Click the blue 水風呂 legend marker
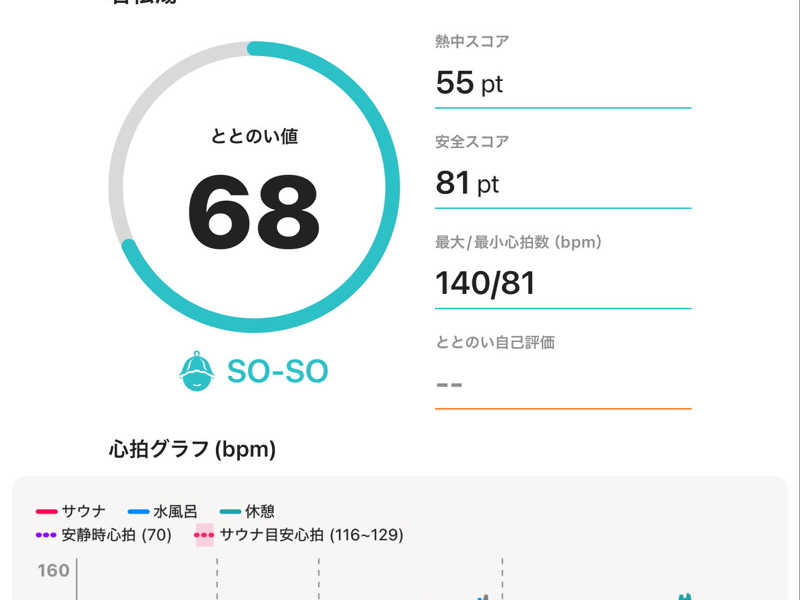The width and height of the screenshot is (800, 600). (x=138, y=511)
